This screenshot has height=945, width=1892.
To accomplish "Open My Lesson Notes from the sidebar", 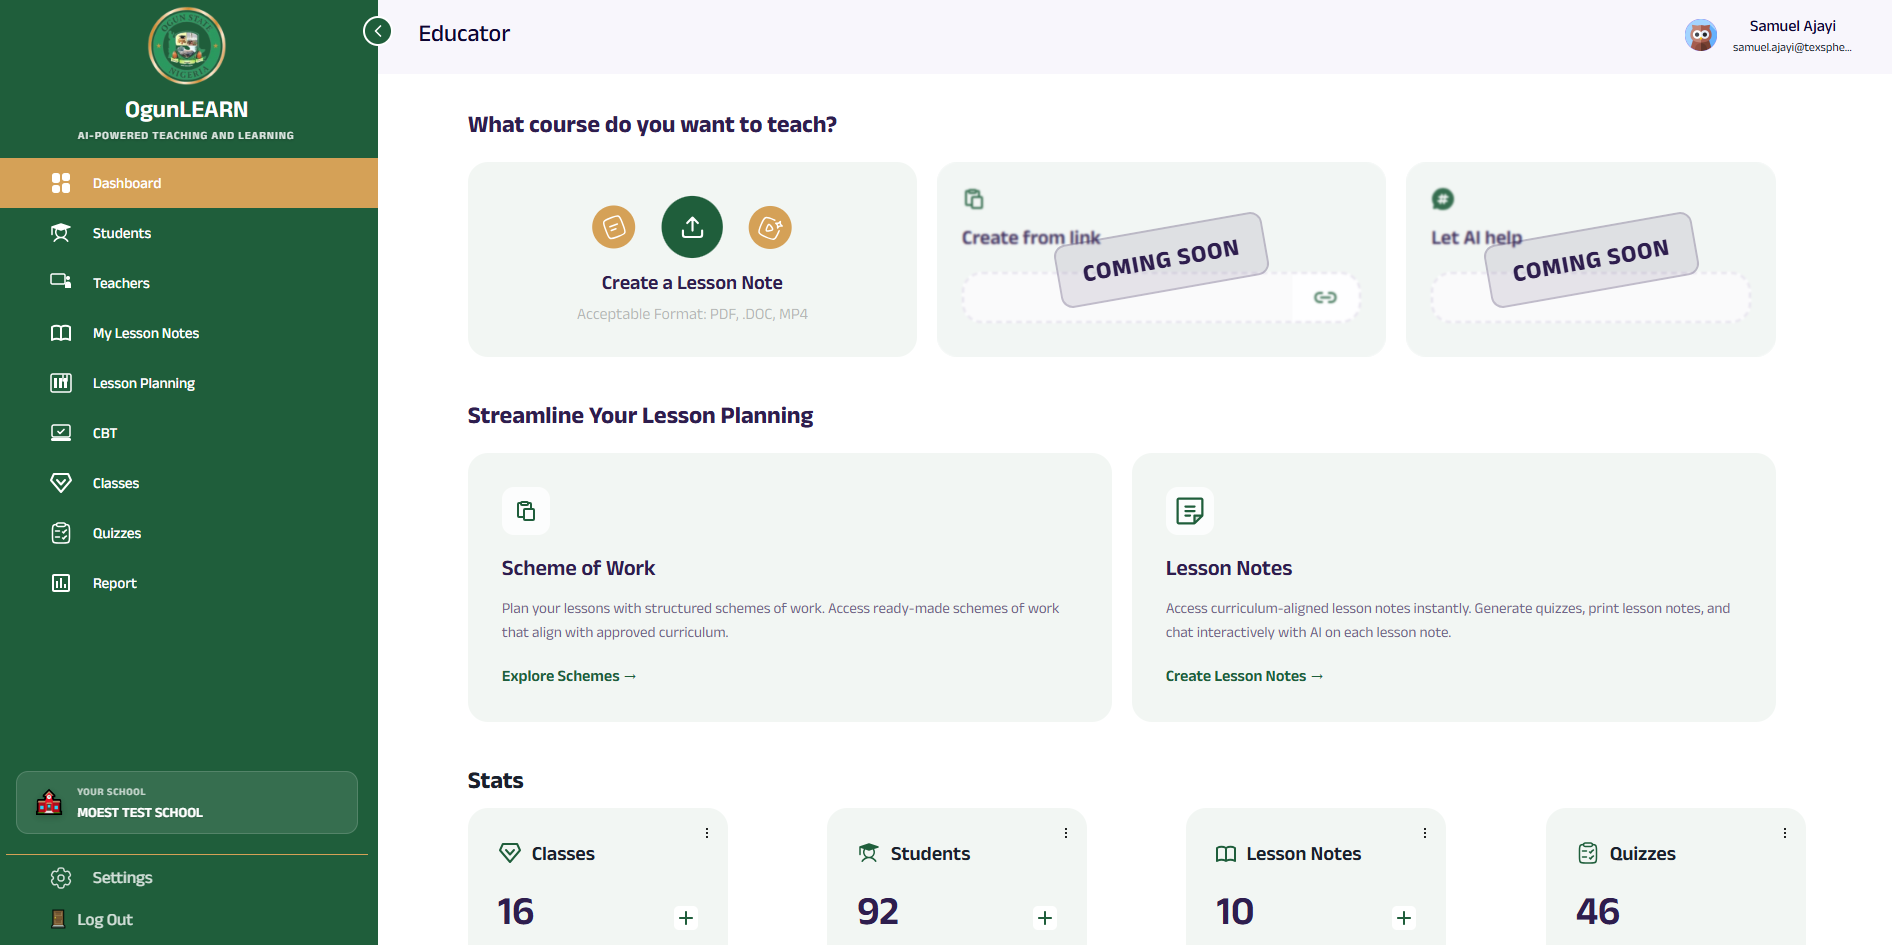I will 144,332.
